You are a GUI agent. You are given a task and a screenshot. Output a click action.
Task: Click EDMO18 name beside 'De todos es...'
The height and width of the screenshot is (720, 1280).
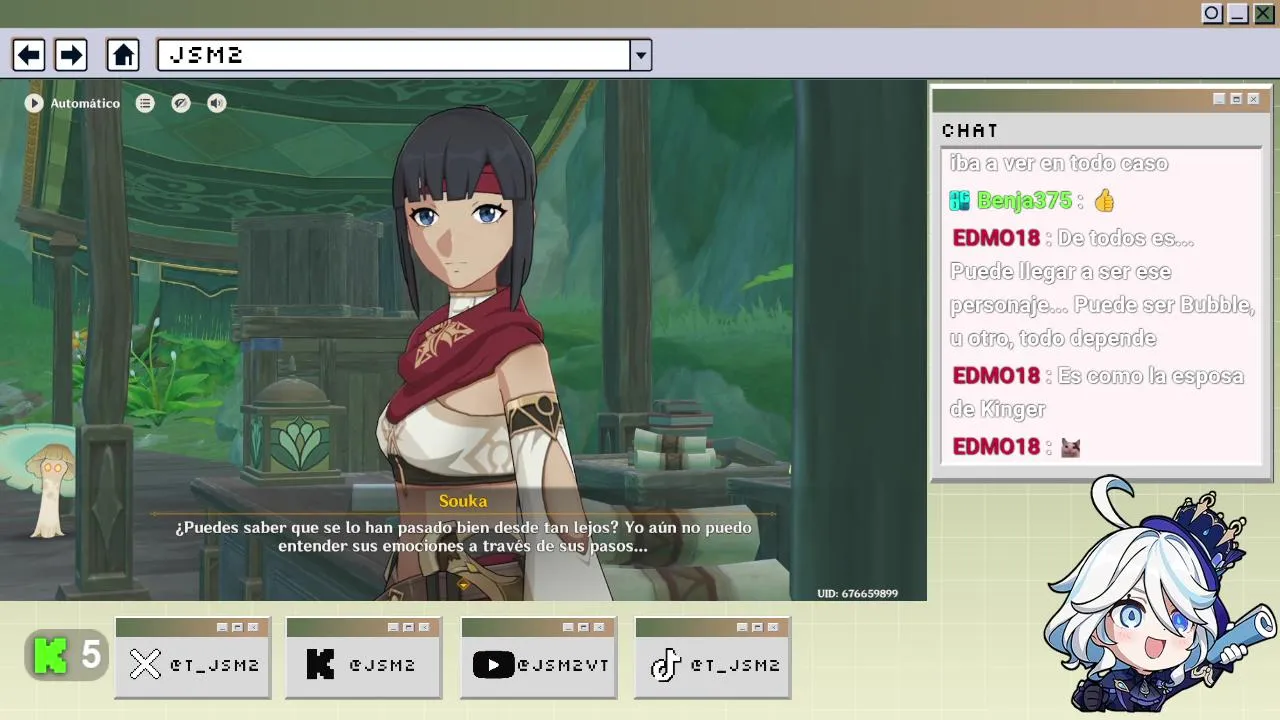point(996,238)
